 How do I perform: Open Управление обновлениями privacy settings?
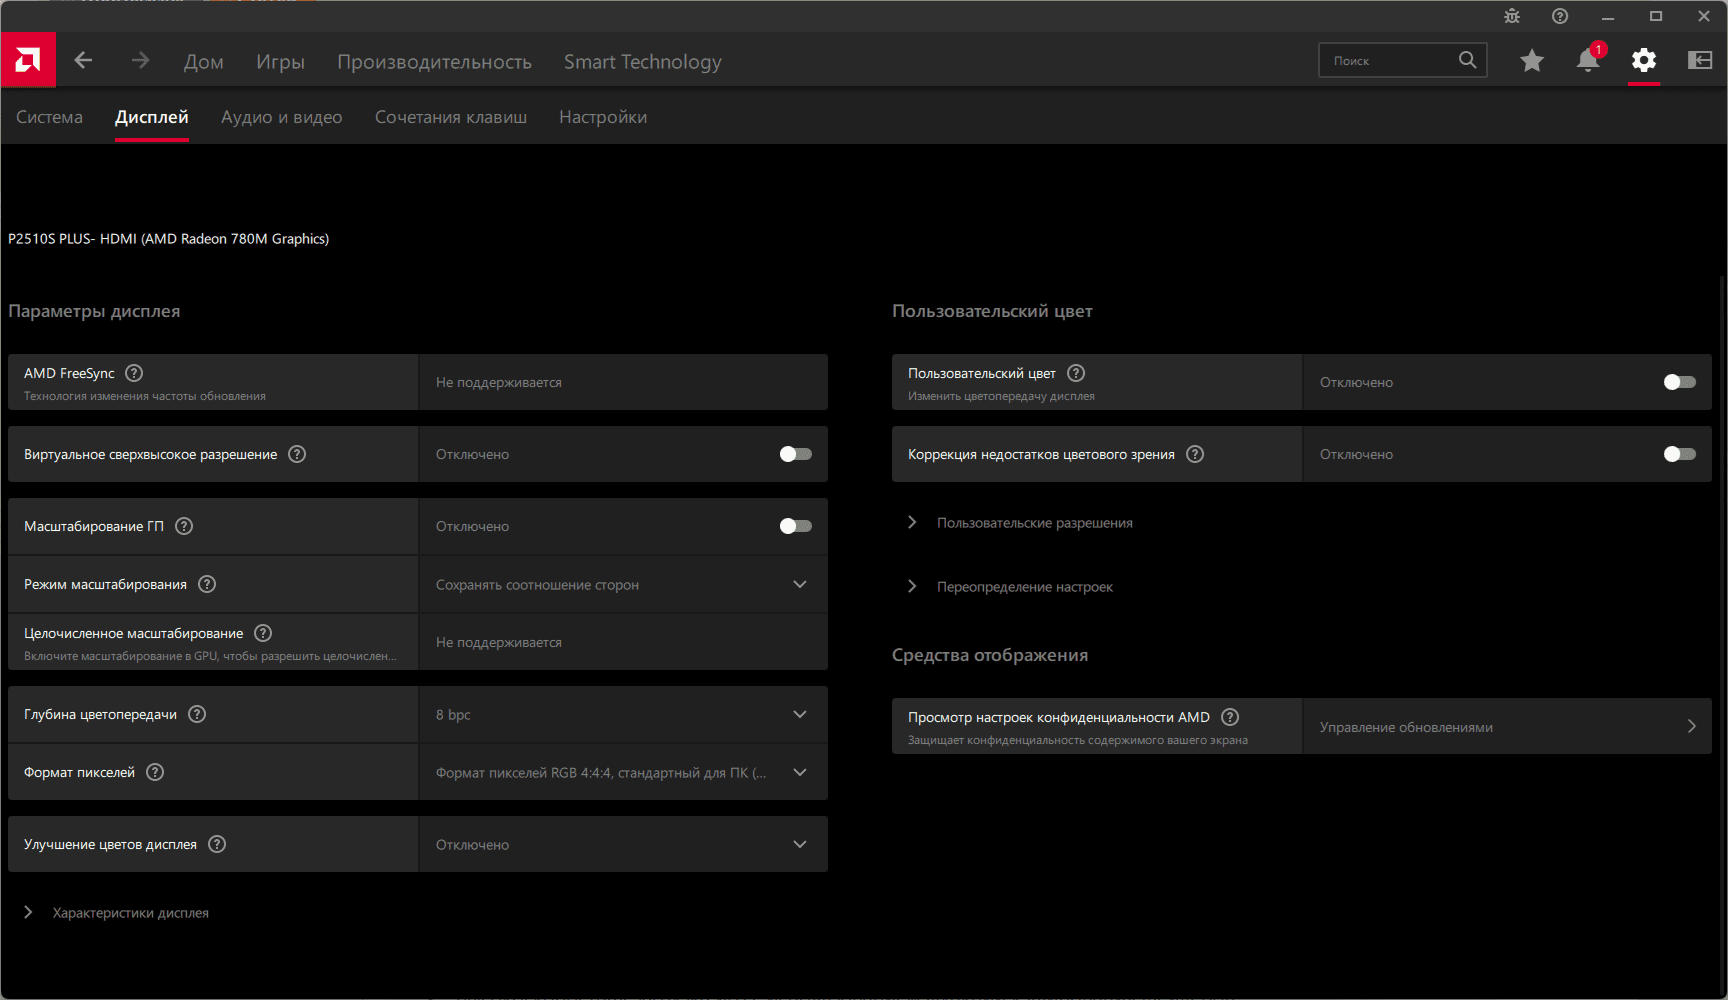coord(1506,727)
